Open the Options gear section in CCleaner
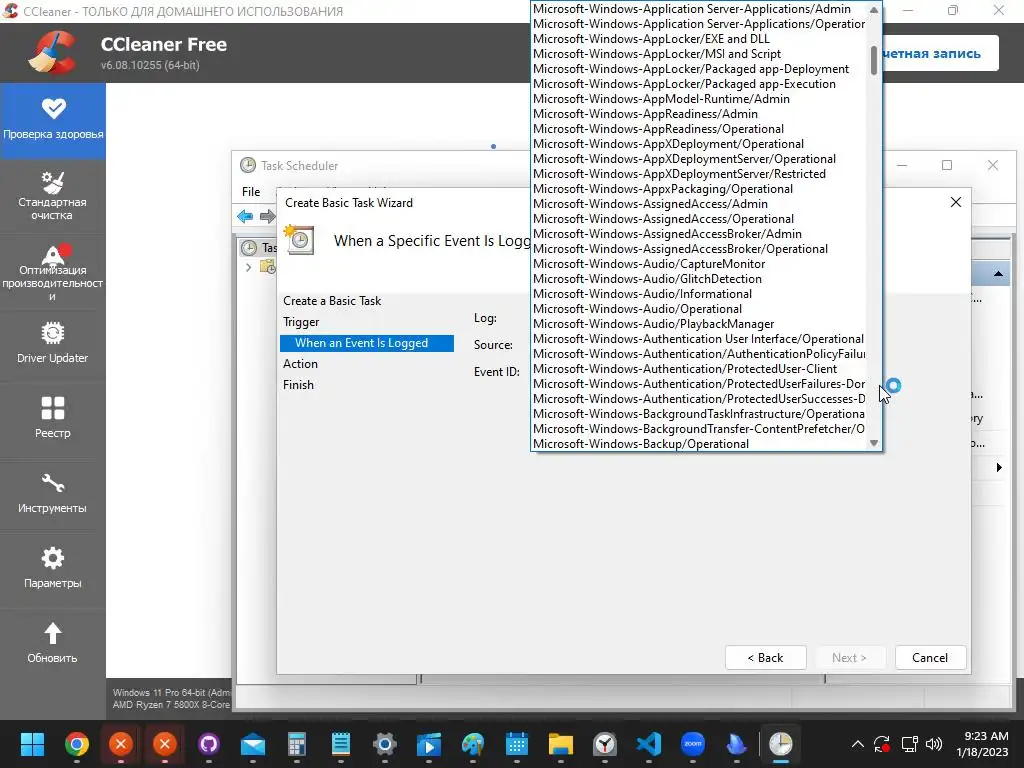Image resolution: width=1024 pixels, height=768 pixels. tap(53, 569)
